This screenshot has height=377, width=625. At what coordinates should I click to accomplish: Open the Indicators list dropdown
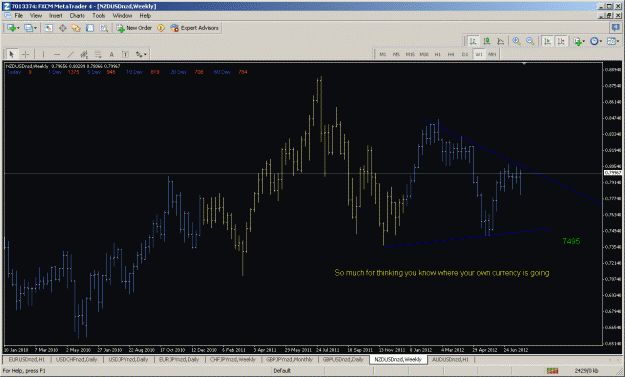click(579, 41)
